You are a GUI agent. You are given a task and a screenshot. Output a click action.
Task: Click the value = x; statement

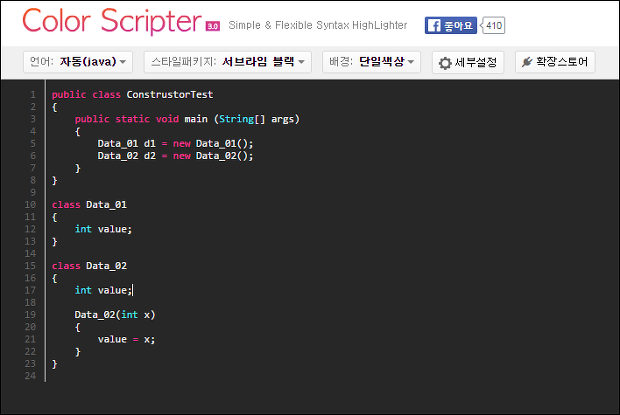(127, 340)
